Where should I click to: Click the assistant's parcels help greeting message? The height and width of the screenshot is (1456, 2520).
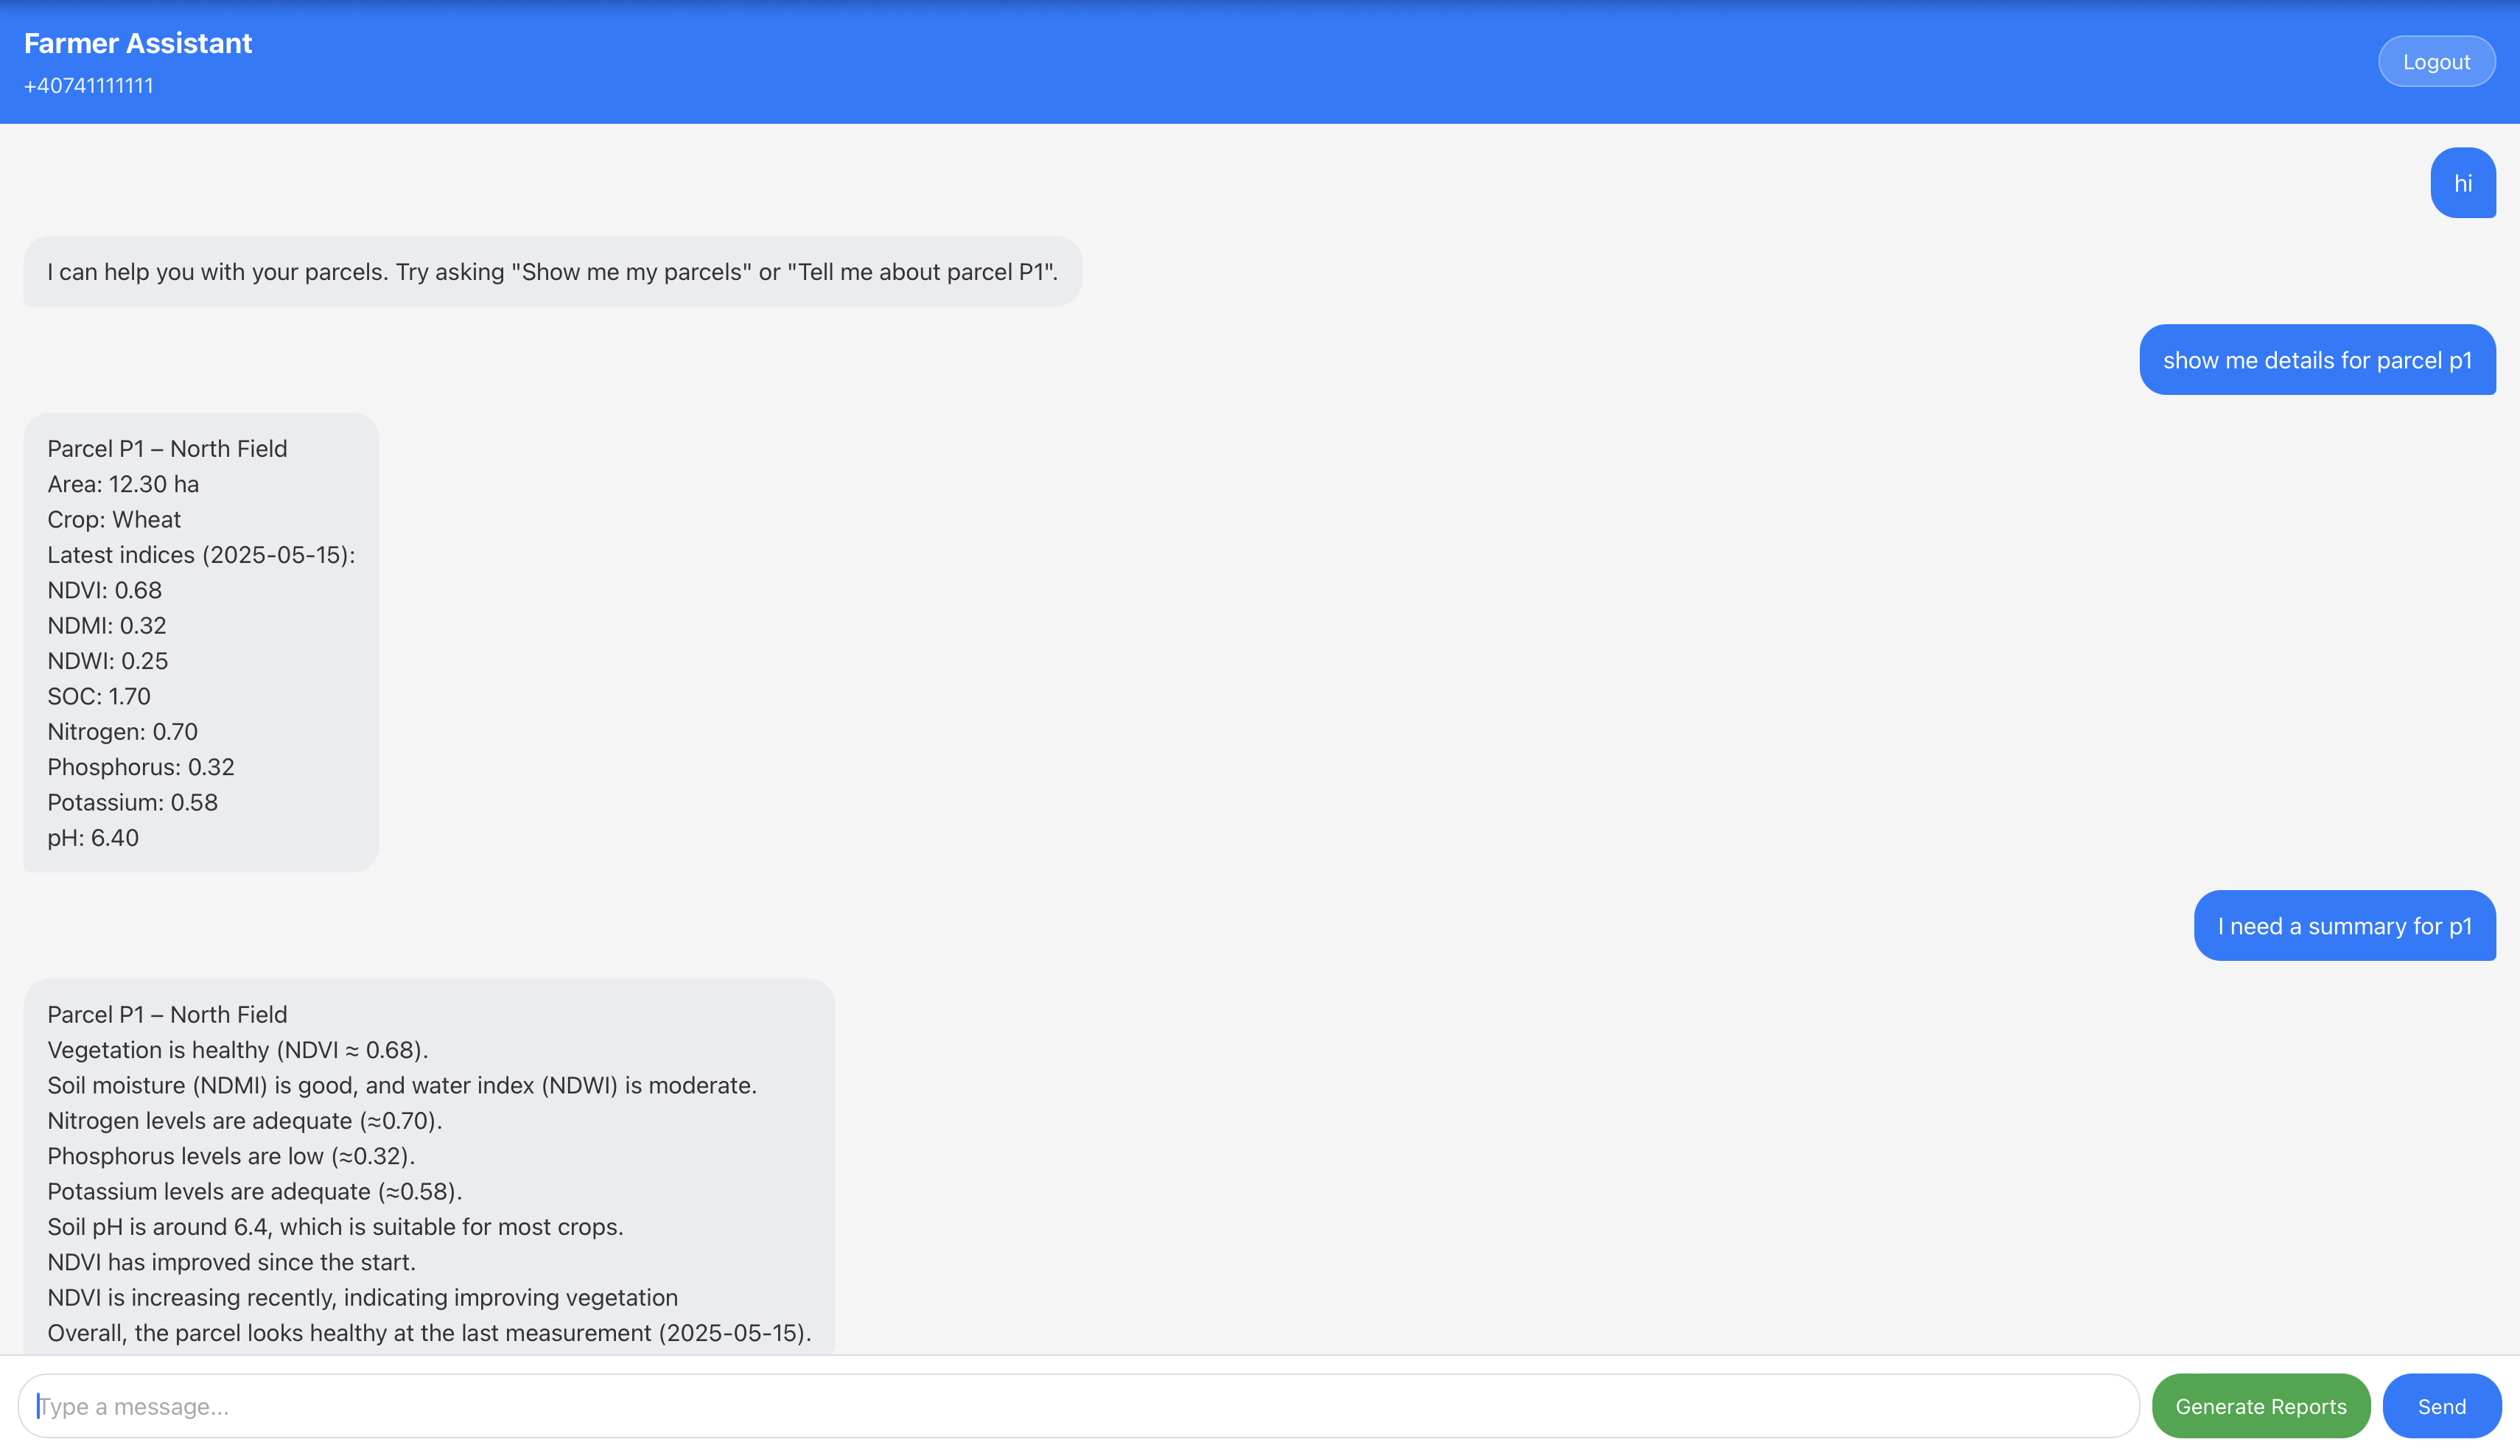point(552,272)
